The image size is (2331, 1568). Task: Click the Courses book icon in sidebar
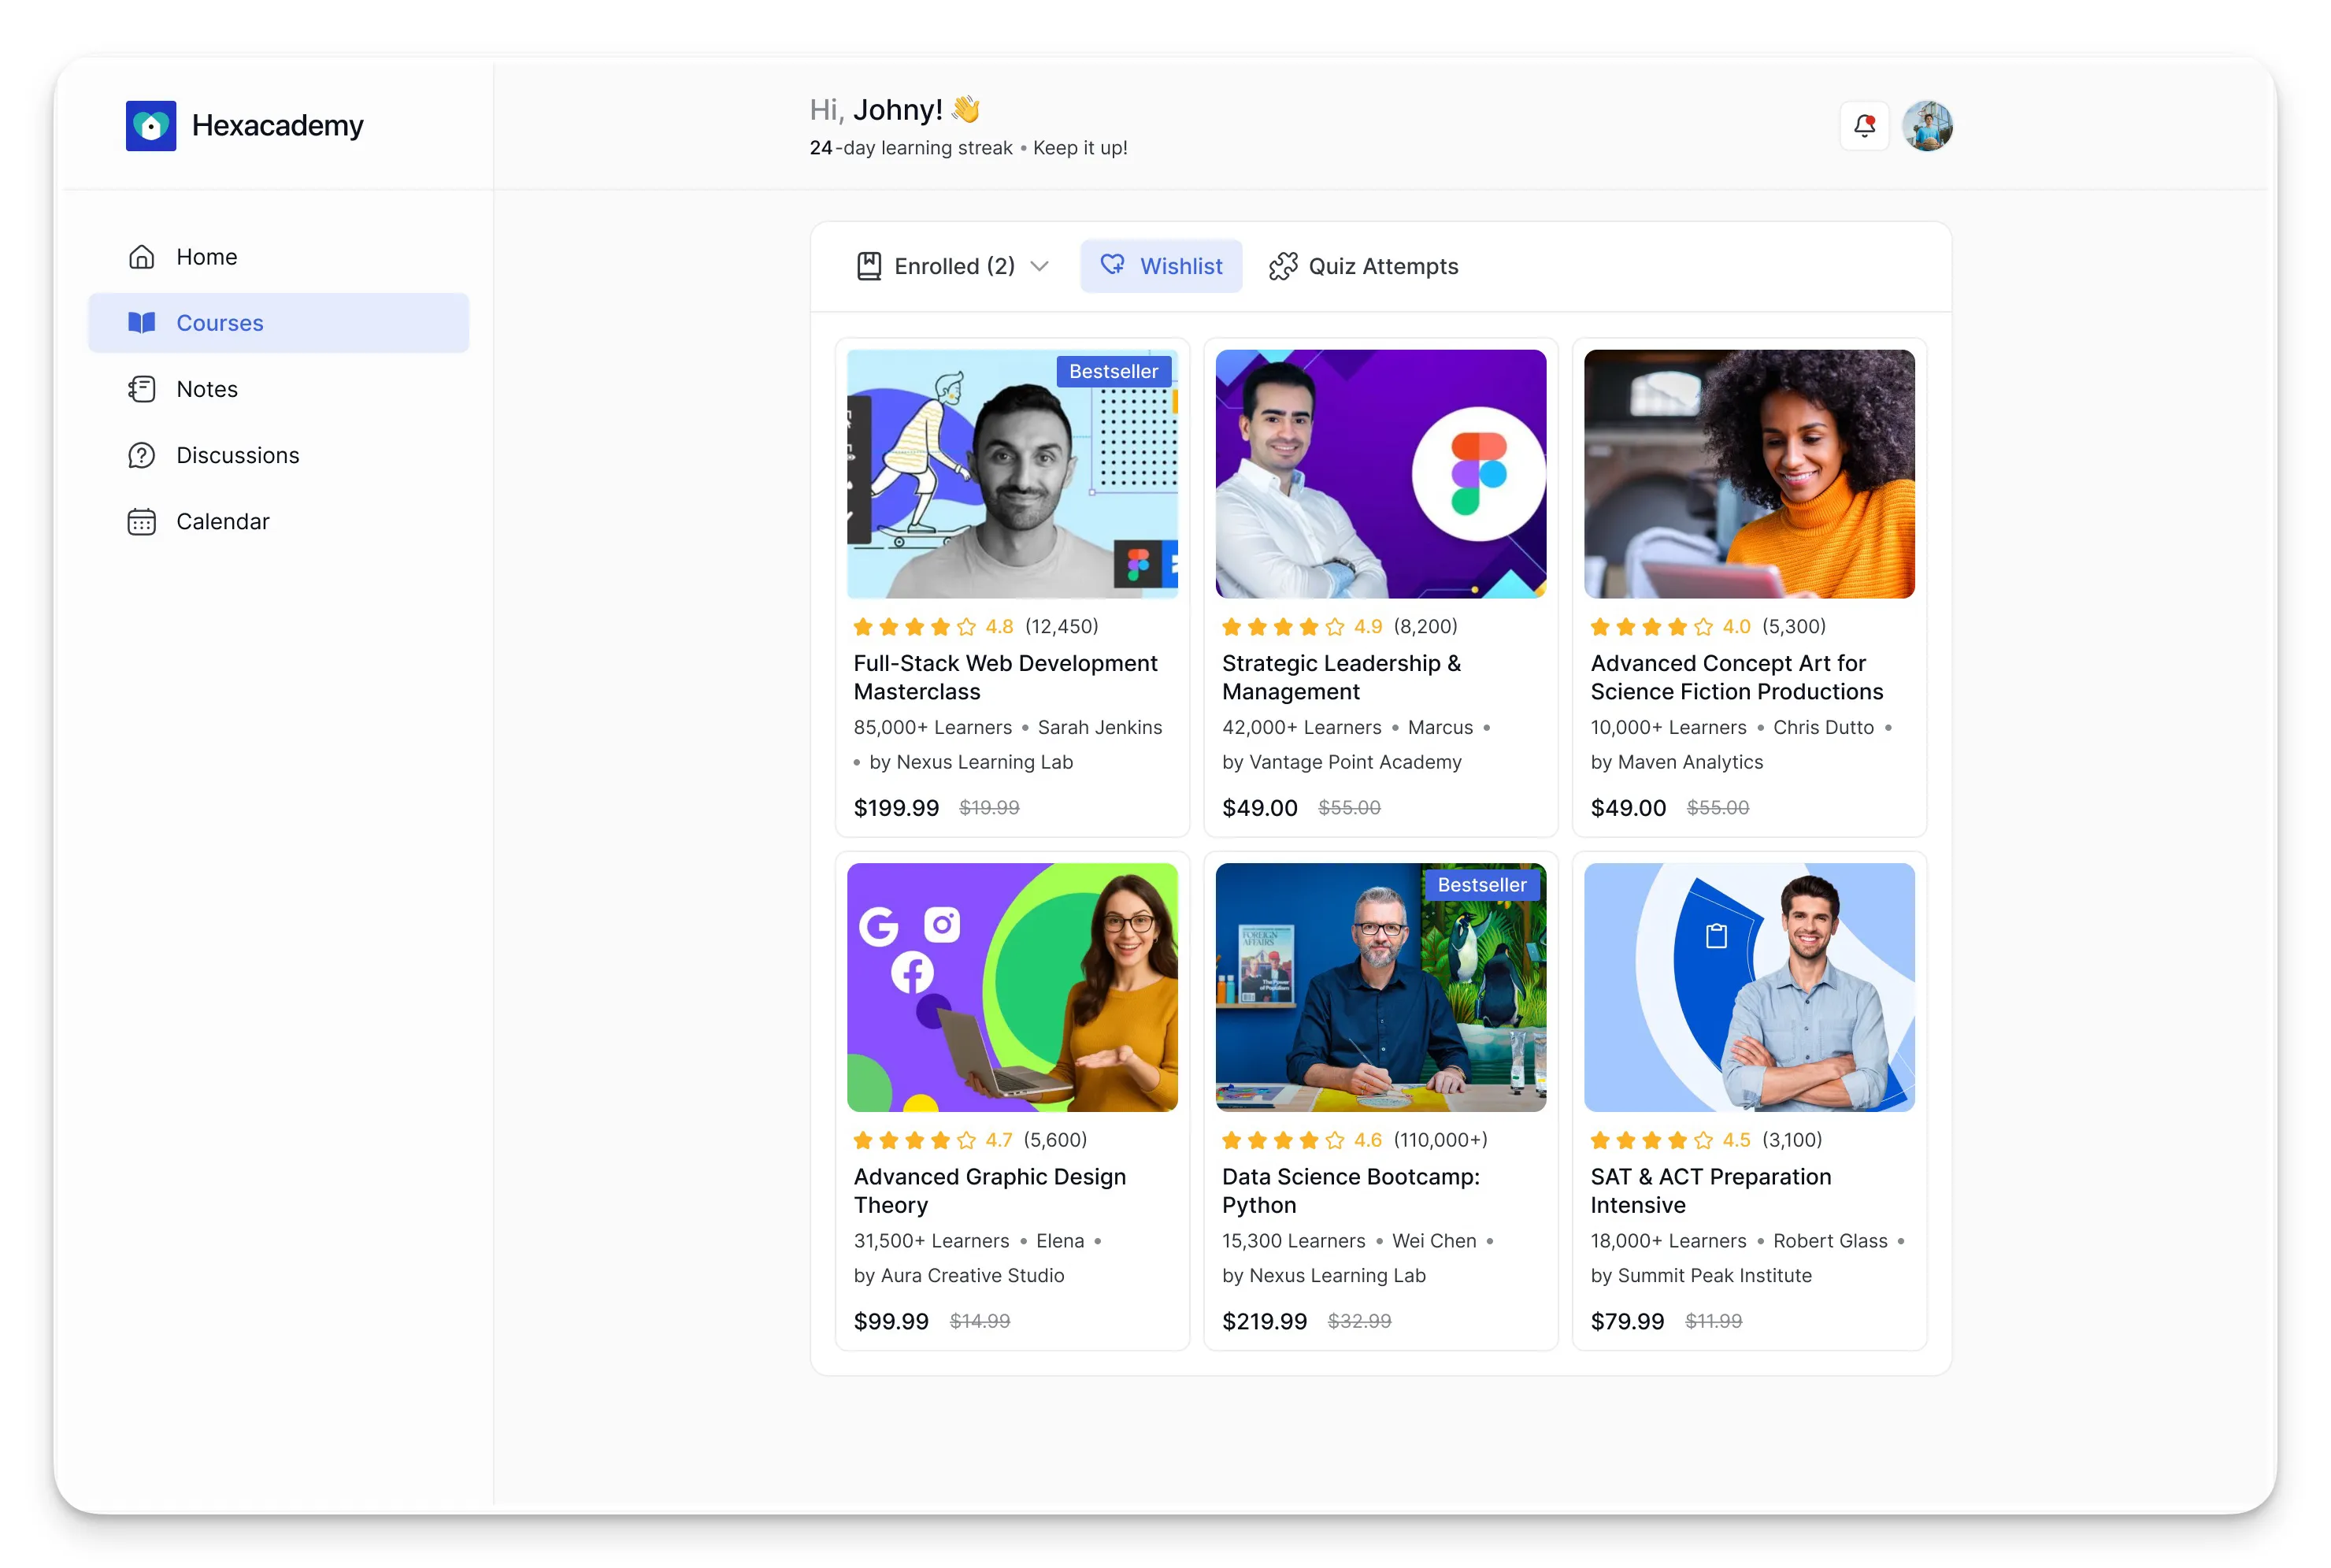tap(142, 323)
